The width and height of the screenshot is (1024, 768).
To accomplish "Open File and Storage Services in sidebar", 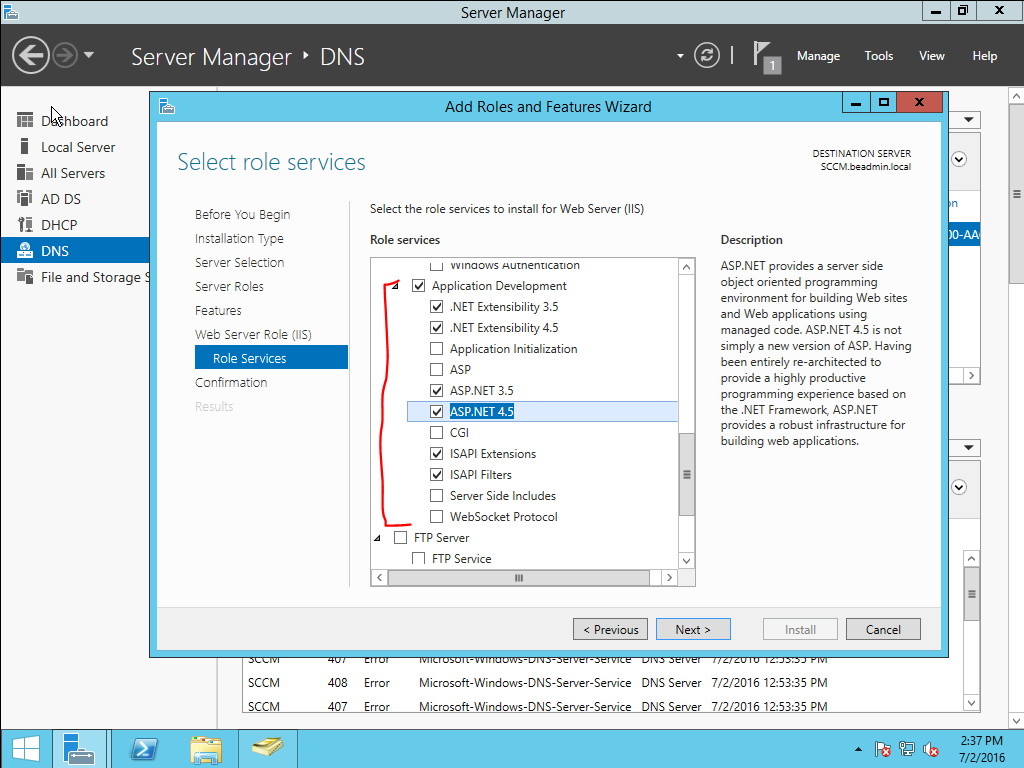I will (x=83, y=277).
